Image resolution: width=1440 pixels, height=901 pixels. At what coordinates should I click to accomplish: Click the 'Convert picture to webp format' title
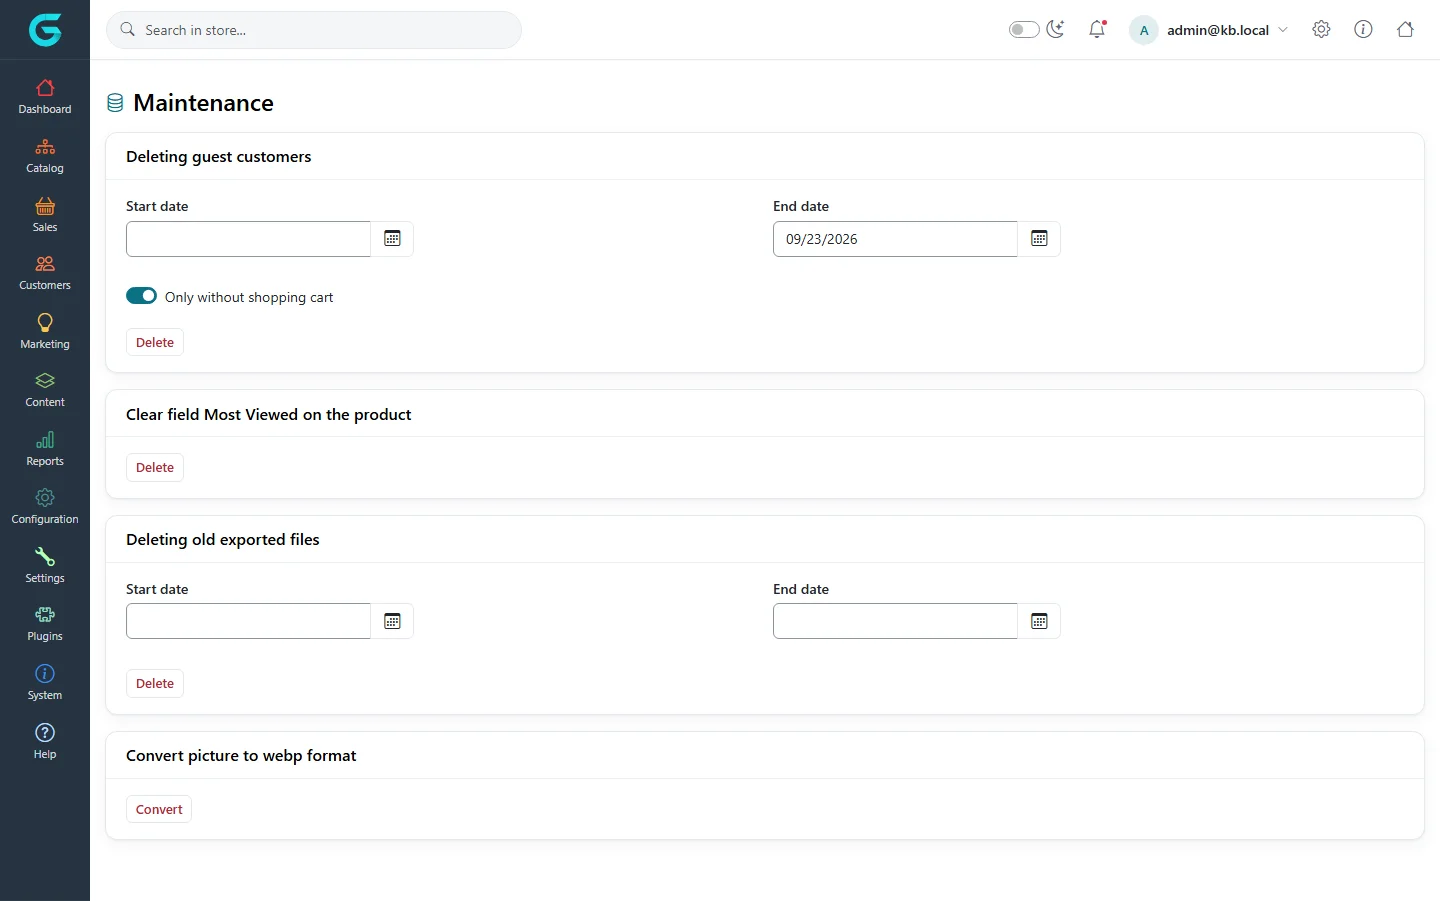click(x=241, y=756)
